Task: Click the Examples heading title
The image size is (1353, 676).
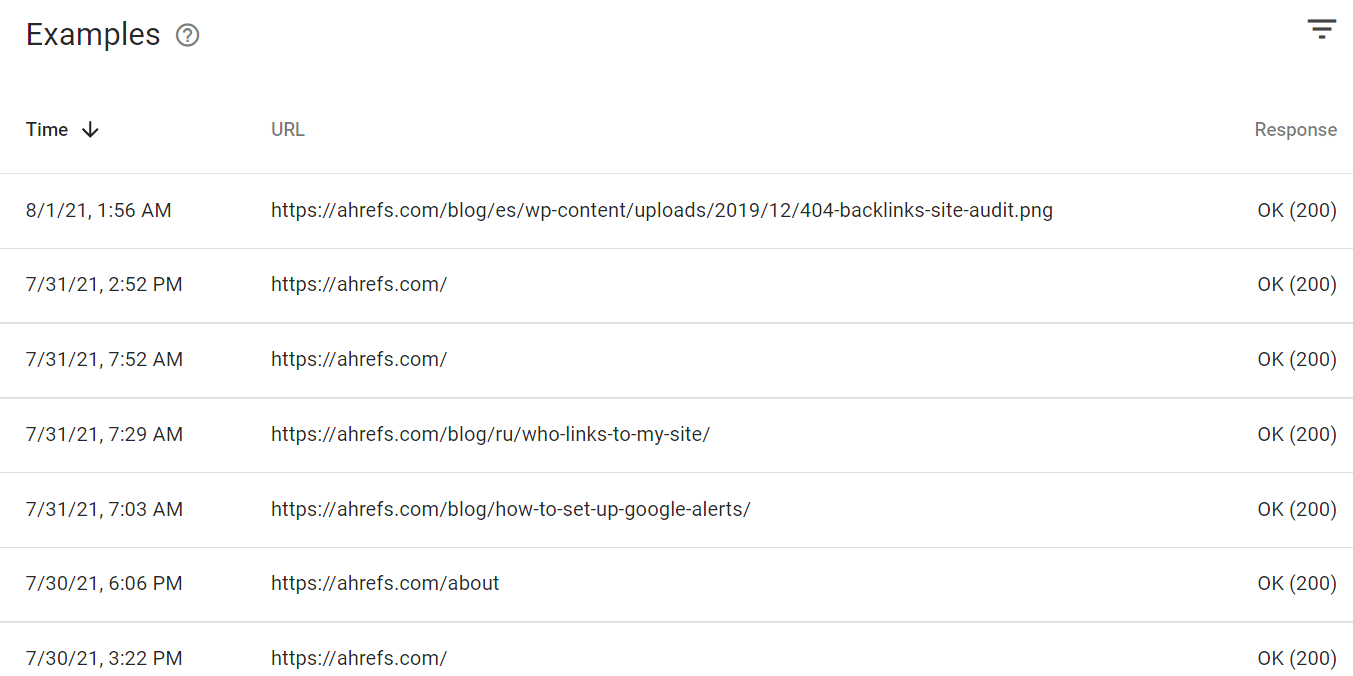Action: tap(93, 35)
